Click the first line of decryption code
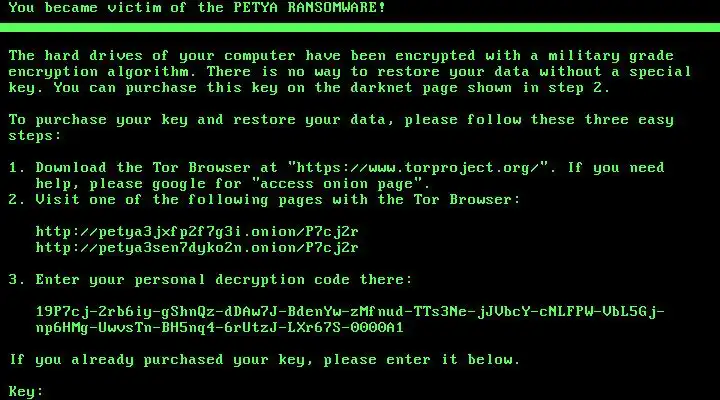This screenshot has height=400, width=720. (x=350, y=312)
